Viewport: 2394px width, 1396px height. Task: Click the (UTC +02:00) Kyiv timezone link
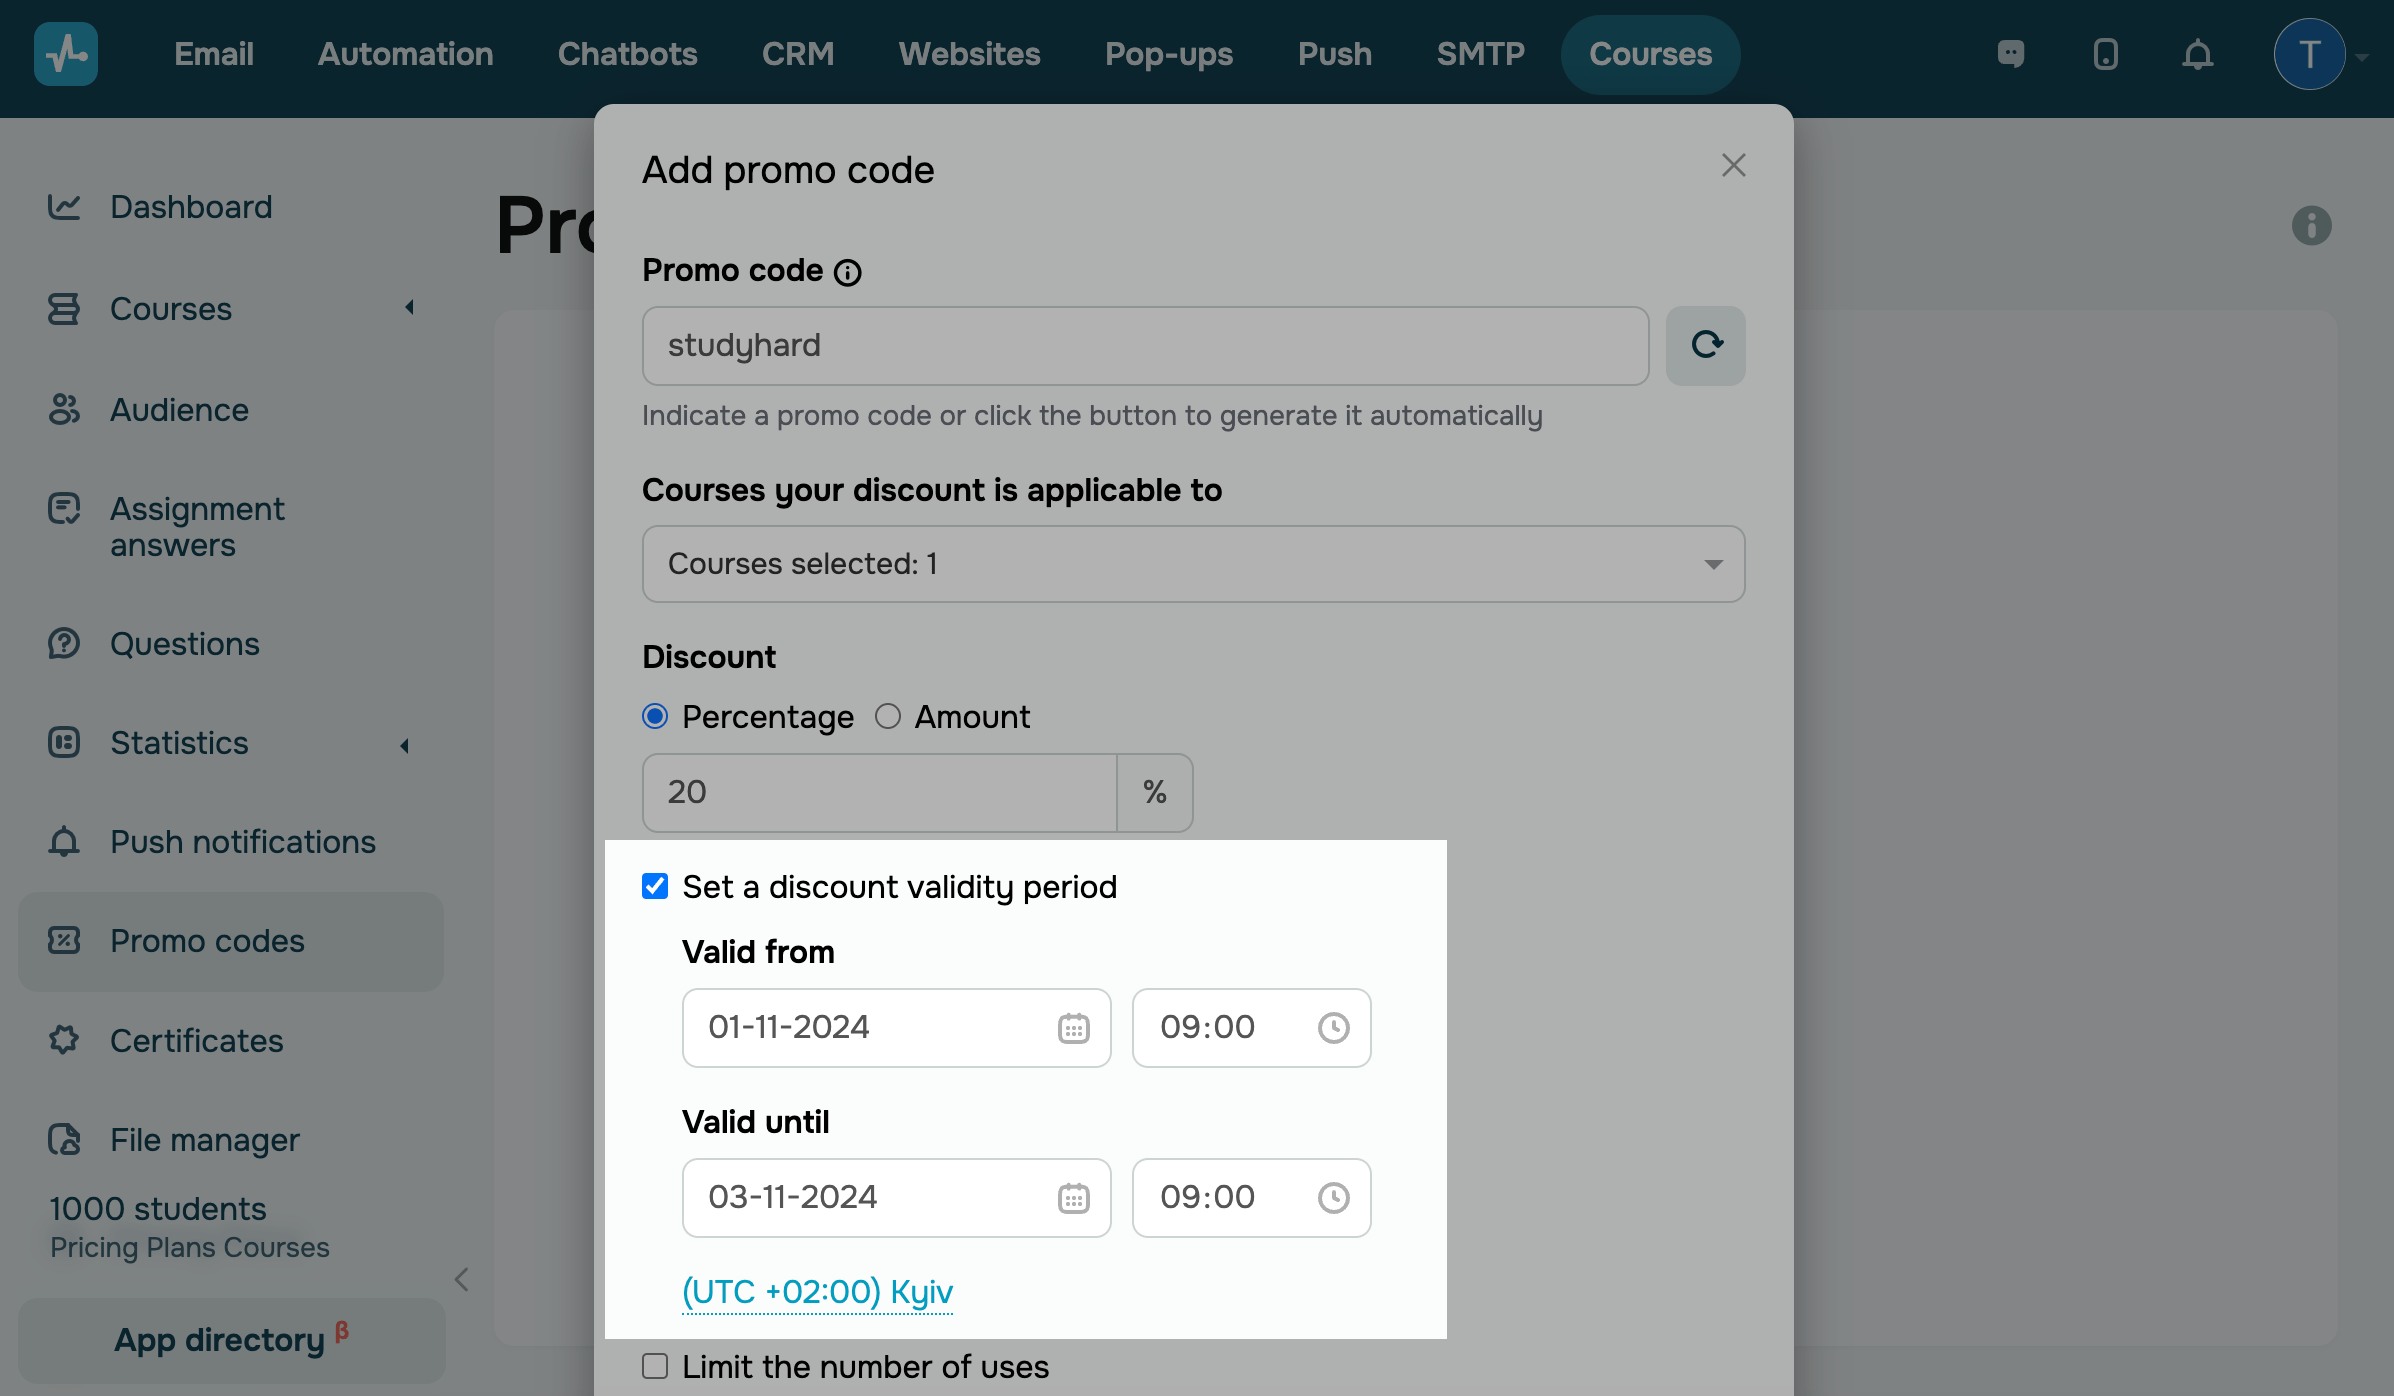pos(817,1291)
